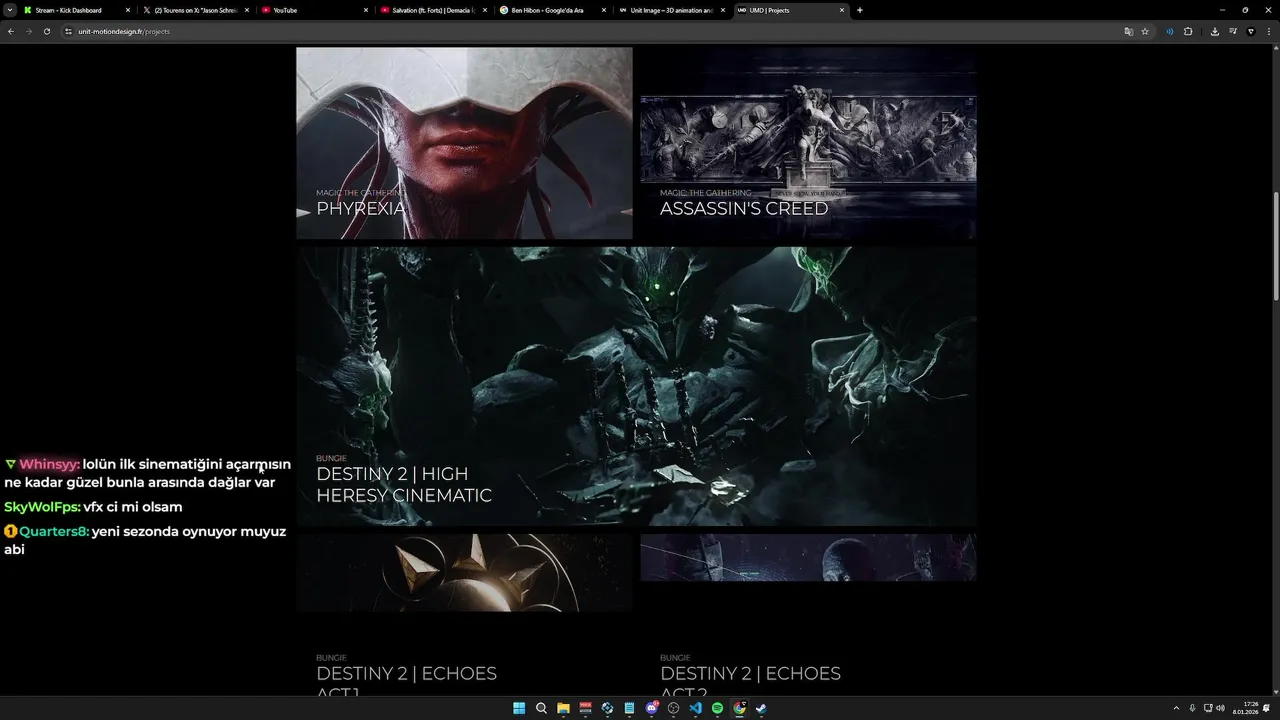Image resolution: width=1280 pixels, height=720 pixels.
Task: Open the Downloads icon in toolbar
Action: click(1214, 31)
